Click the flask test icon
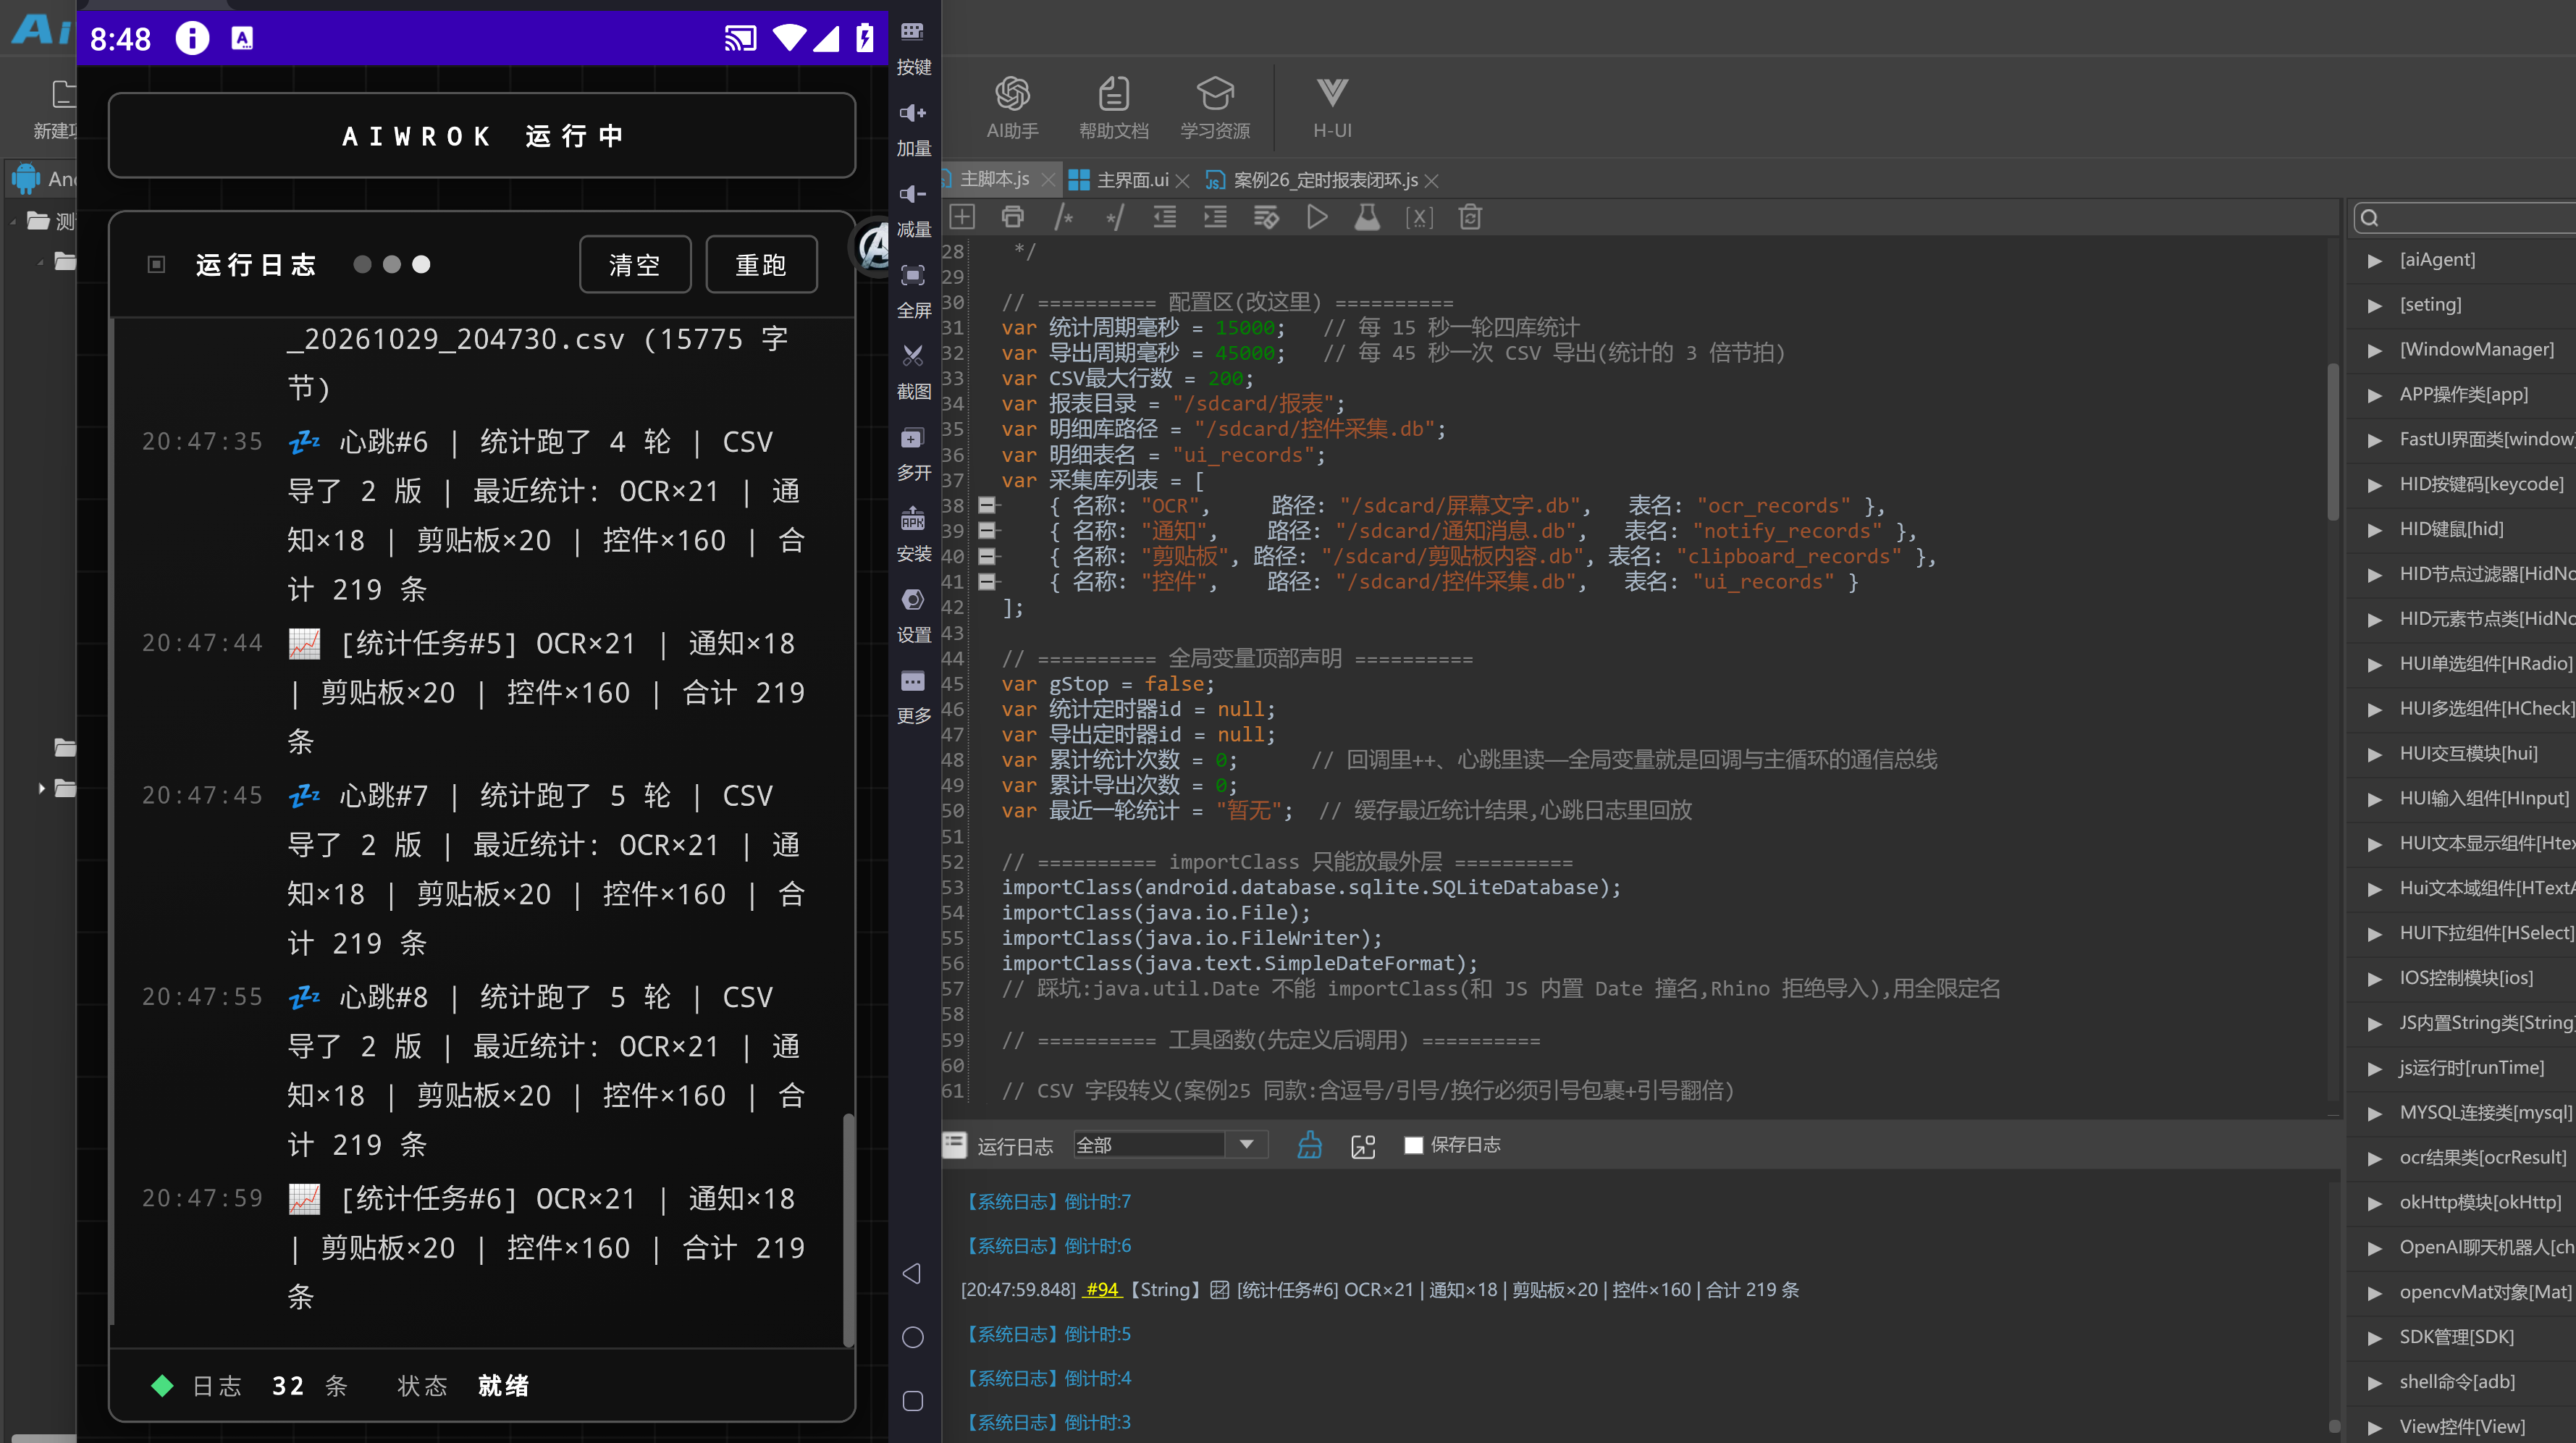This screenshot has height=1443, width=2576. [x=1367, y=217]
